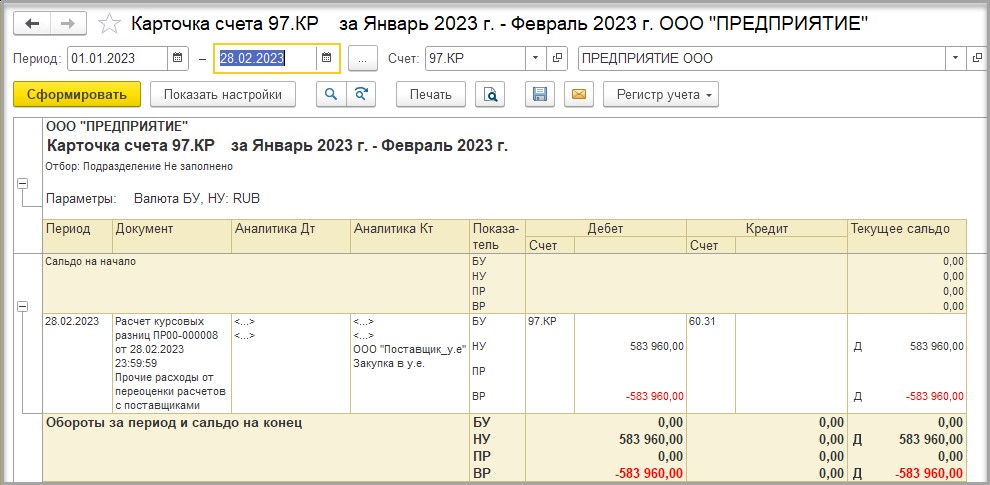Click entry red ВР debit amount -583 960,00

[654, 397]
